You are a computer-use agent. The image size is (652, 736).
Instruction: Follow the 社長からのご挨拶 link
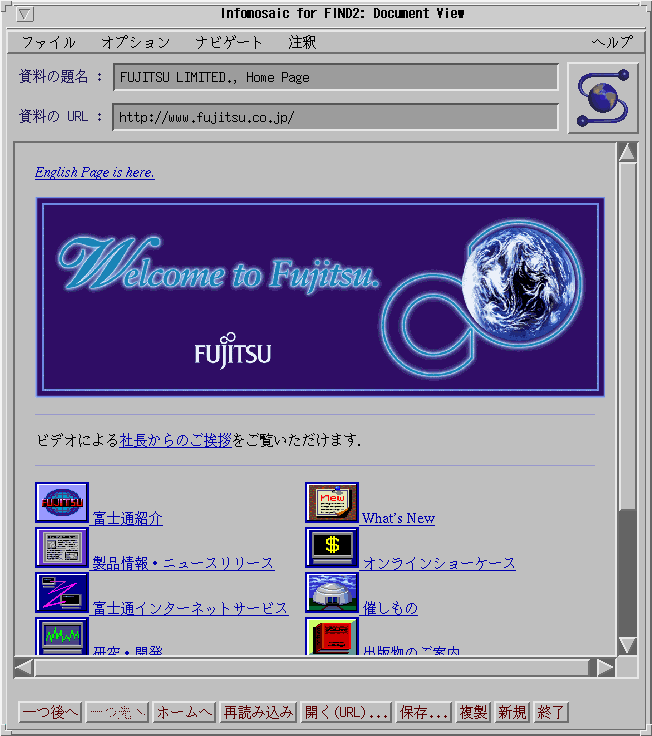pos(175,440)
